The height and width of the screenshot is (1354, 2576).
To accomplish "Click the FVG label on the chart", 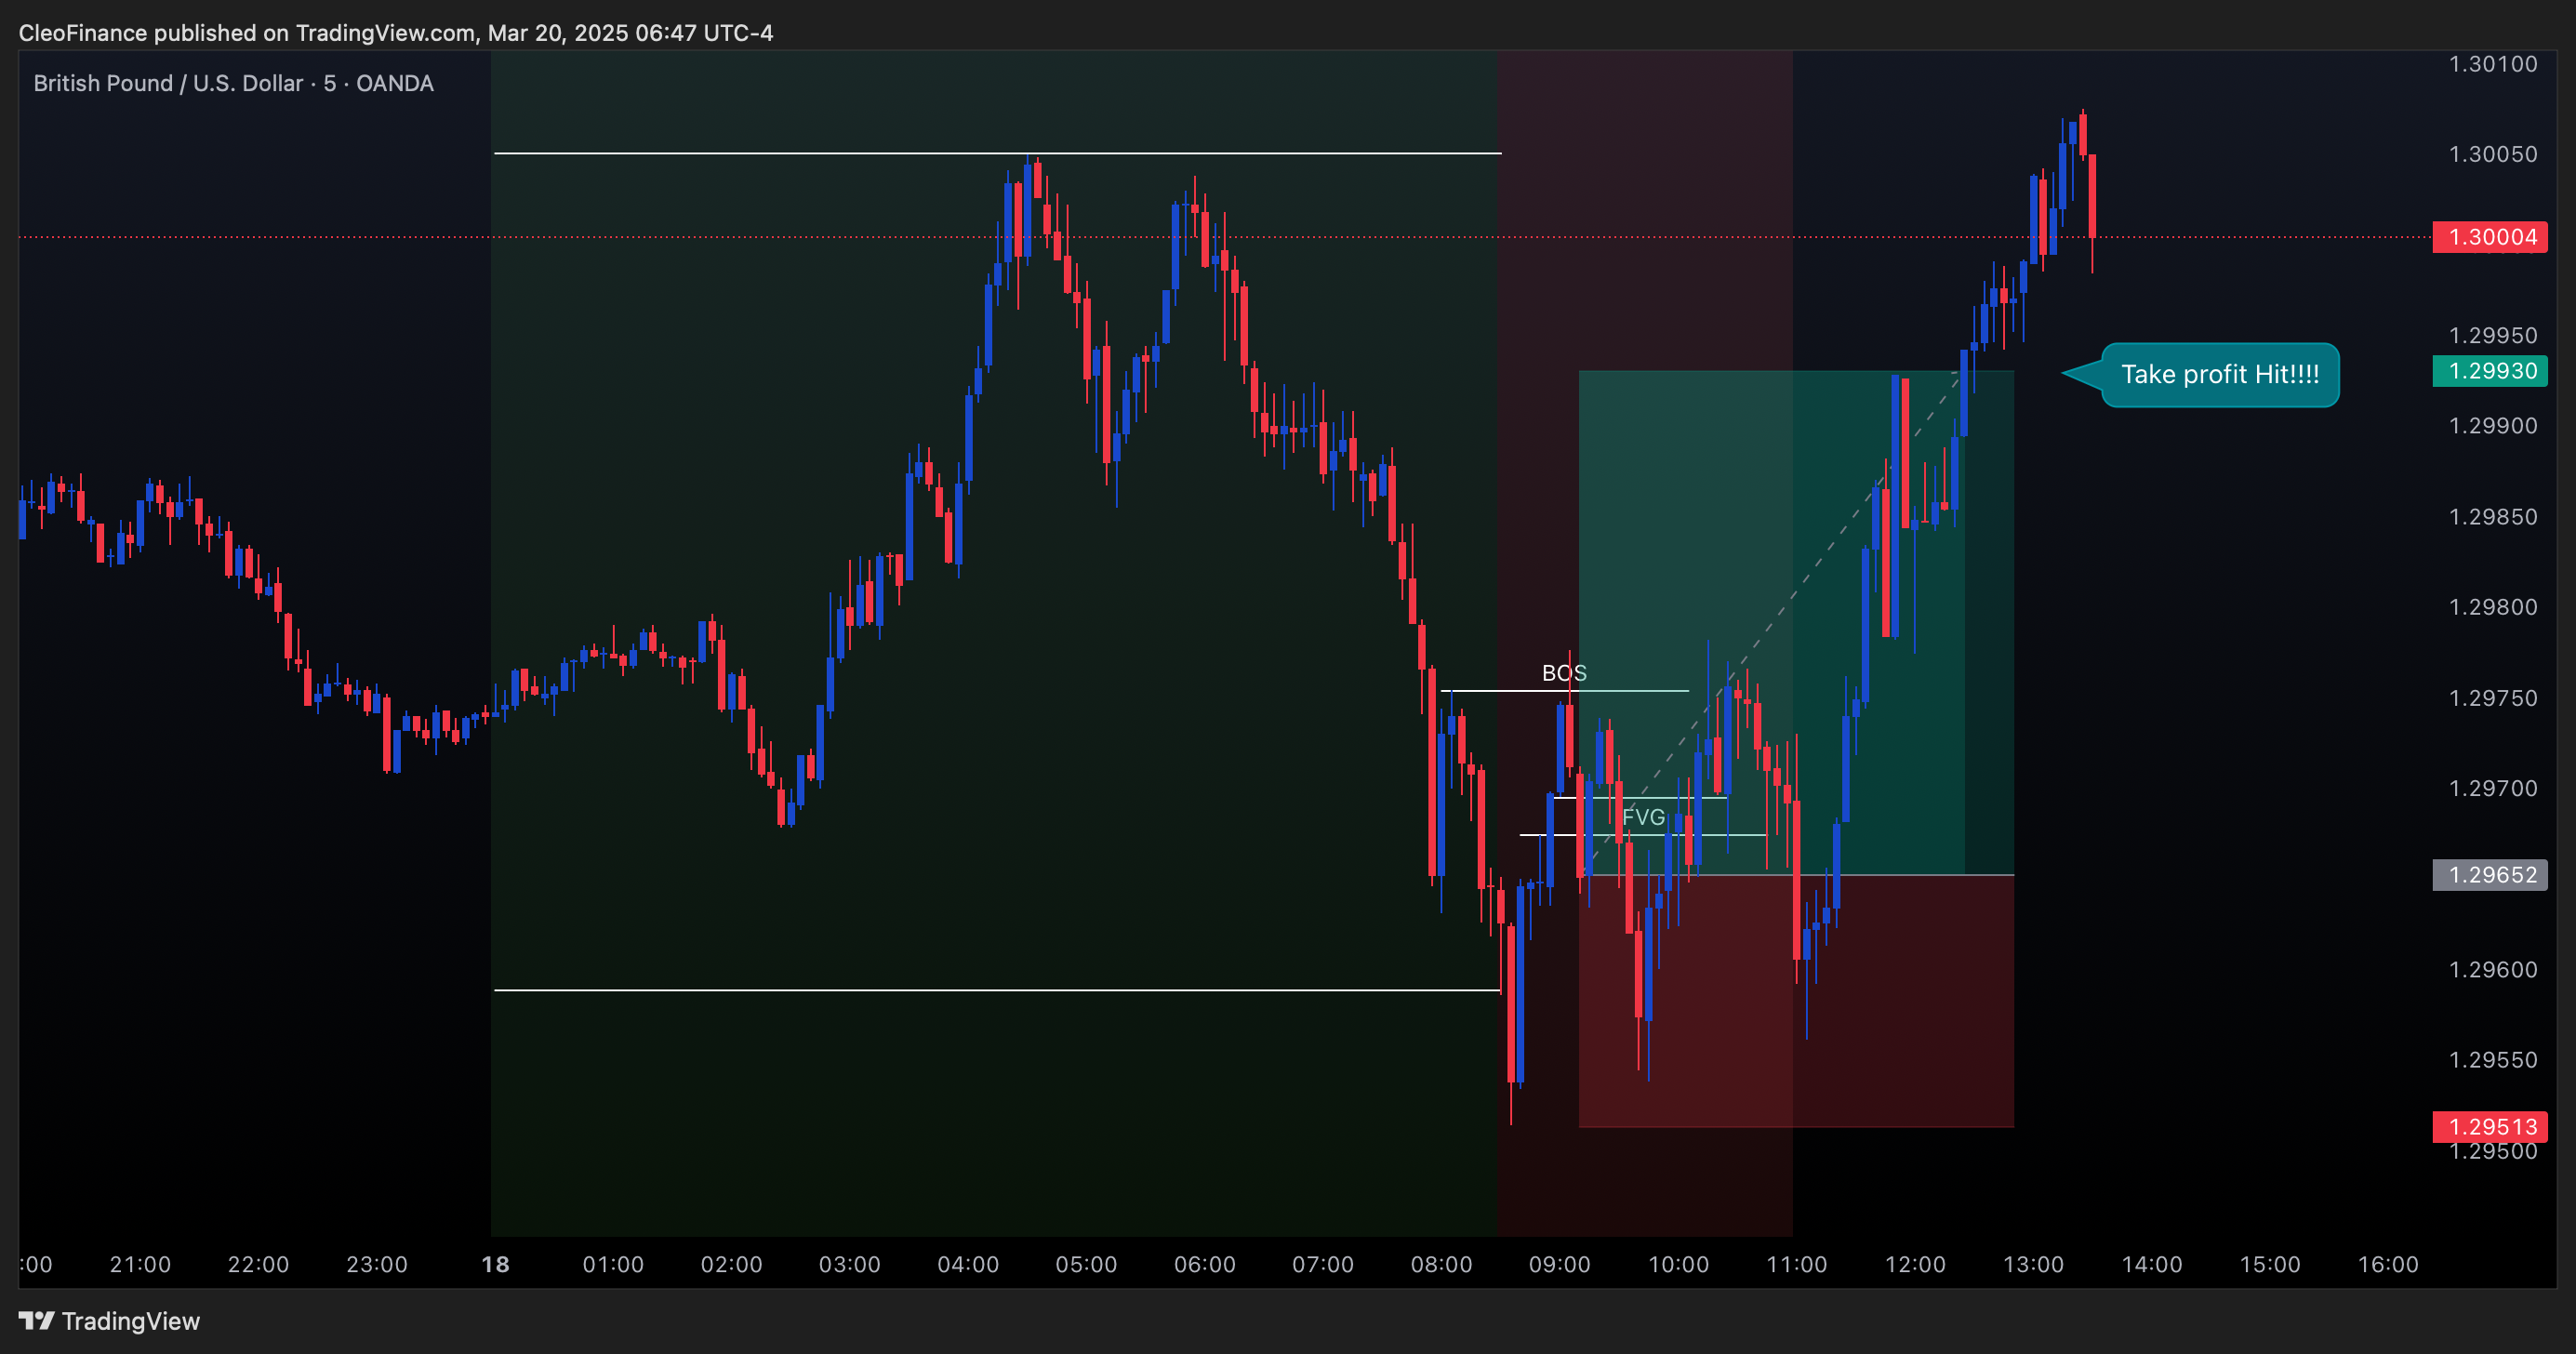I will coord(1643,817).
